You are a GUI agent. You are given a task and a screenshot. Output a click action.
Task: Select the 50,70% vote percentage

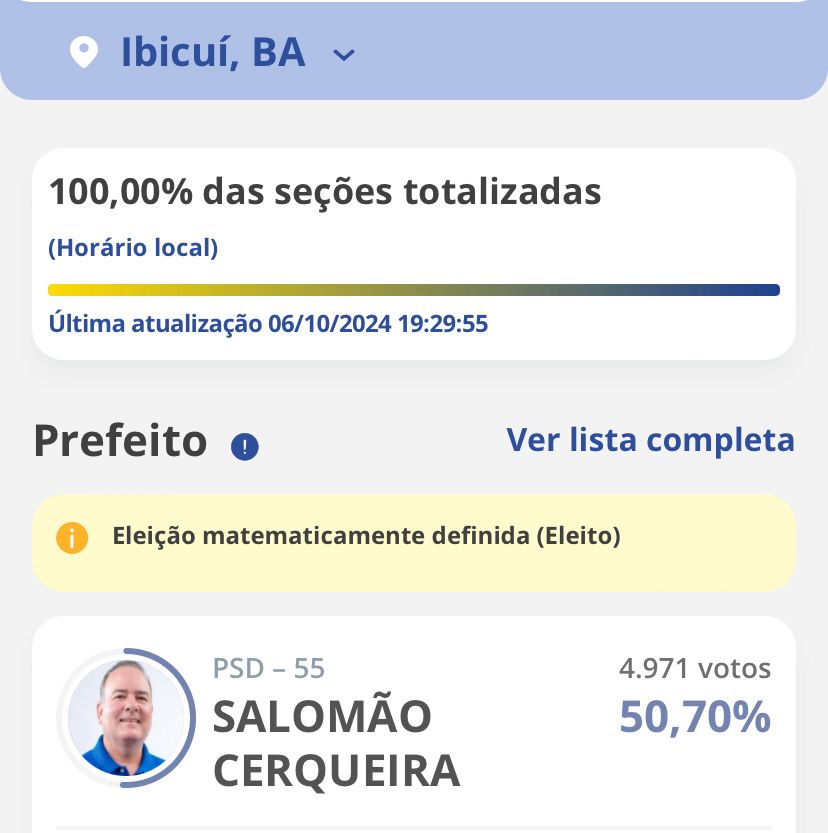695,717
